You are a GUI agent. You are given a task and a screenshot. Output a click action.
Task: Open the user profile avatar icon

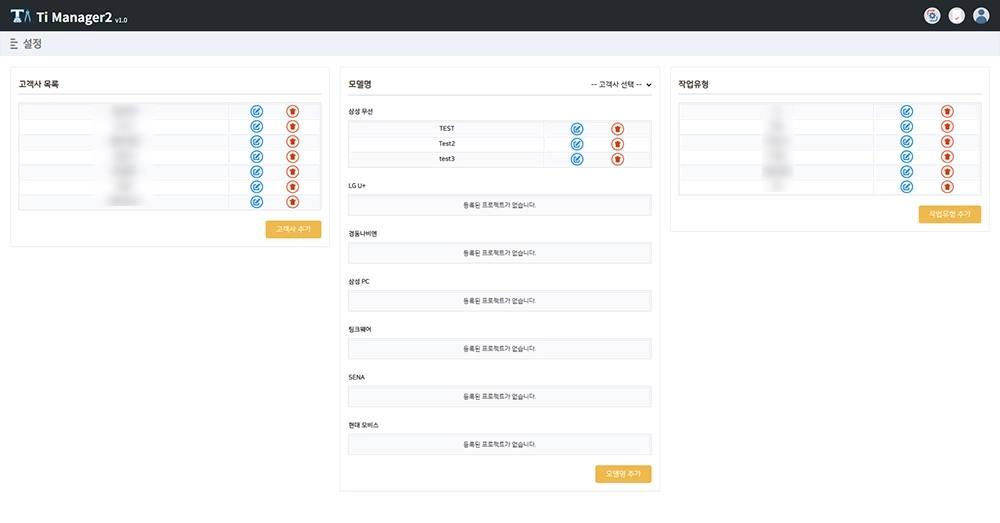click(981, 16)
